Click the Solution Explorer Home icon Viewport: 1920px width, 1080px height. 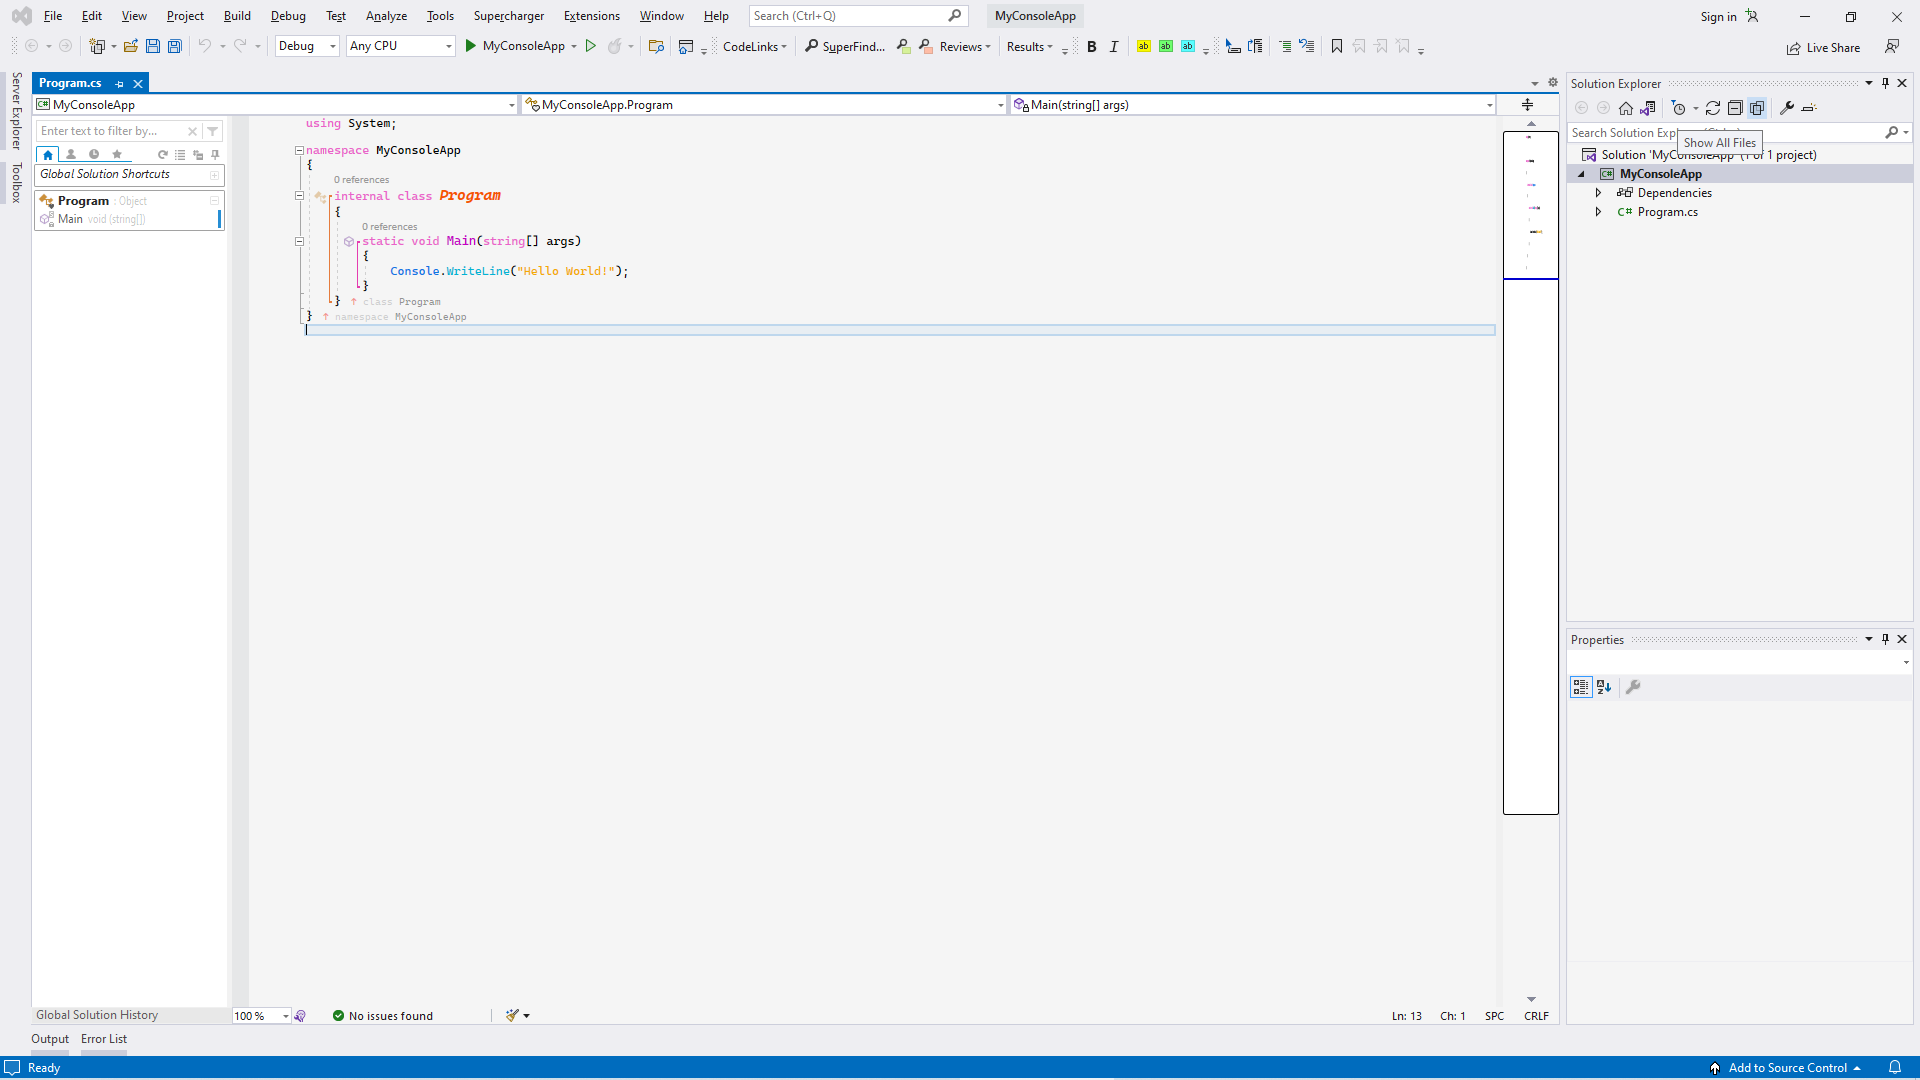[1626, 108]
